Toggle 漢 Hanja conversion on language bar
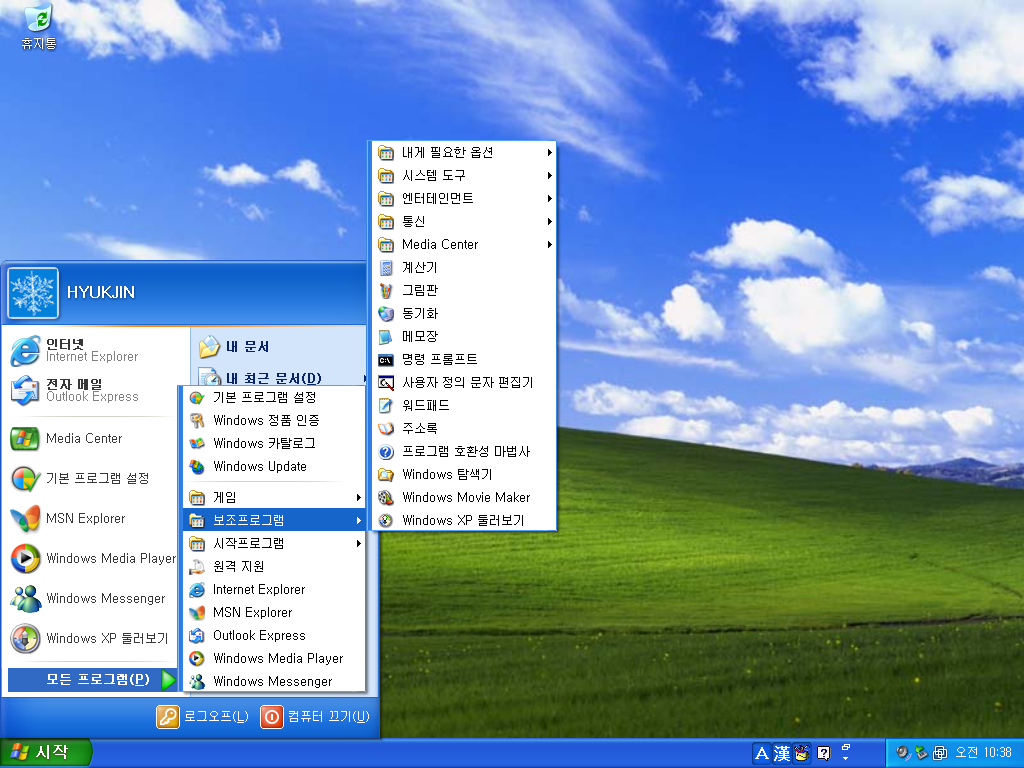Screen dimensions: 1024x768 (782, 754)
